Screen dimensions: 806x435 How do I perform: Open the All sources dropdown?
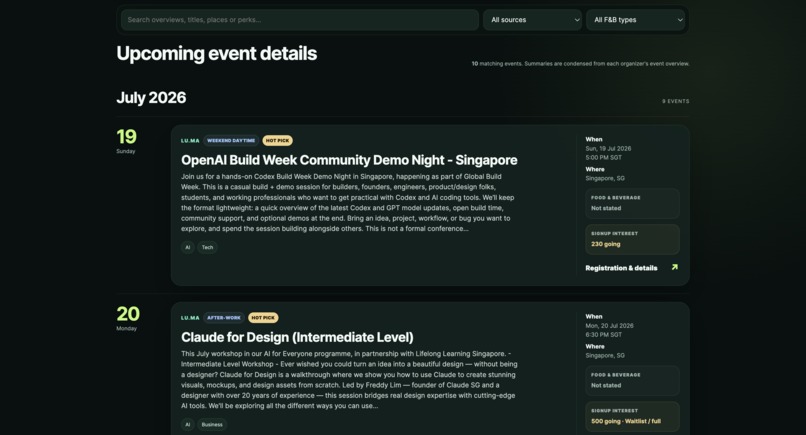click(x=532, y=20)
